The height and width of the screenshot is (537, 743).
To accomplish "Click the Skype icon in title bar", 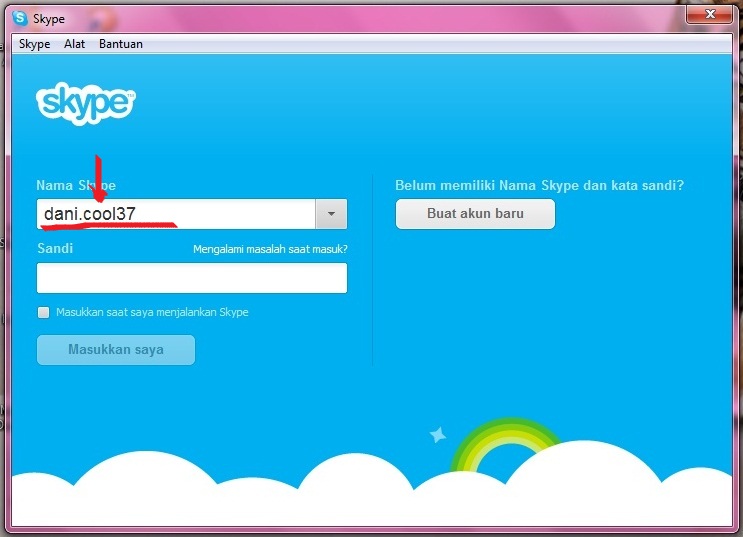I will (x=20, y=18).
